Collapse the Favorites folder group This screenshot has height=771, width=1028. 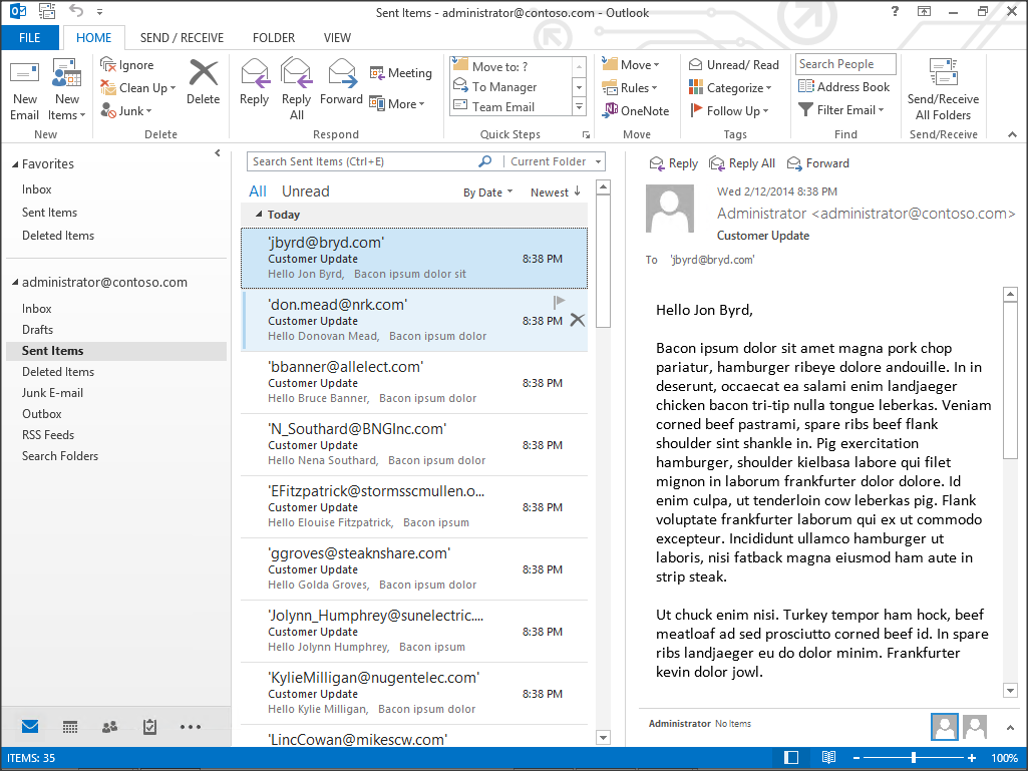15,165
